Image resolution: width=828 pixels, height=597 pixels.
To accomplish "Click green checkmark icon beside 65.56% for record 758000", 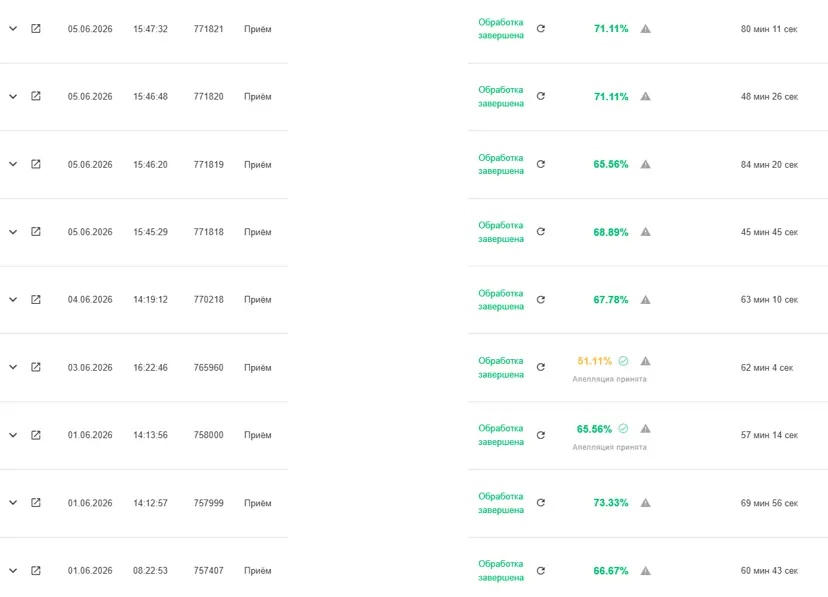I will (623, 429).
